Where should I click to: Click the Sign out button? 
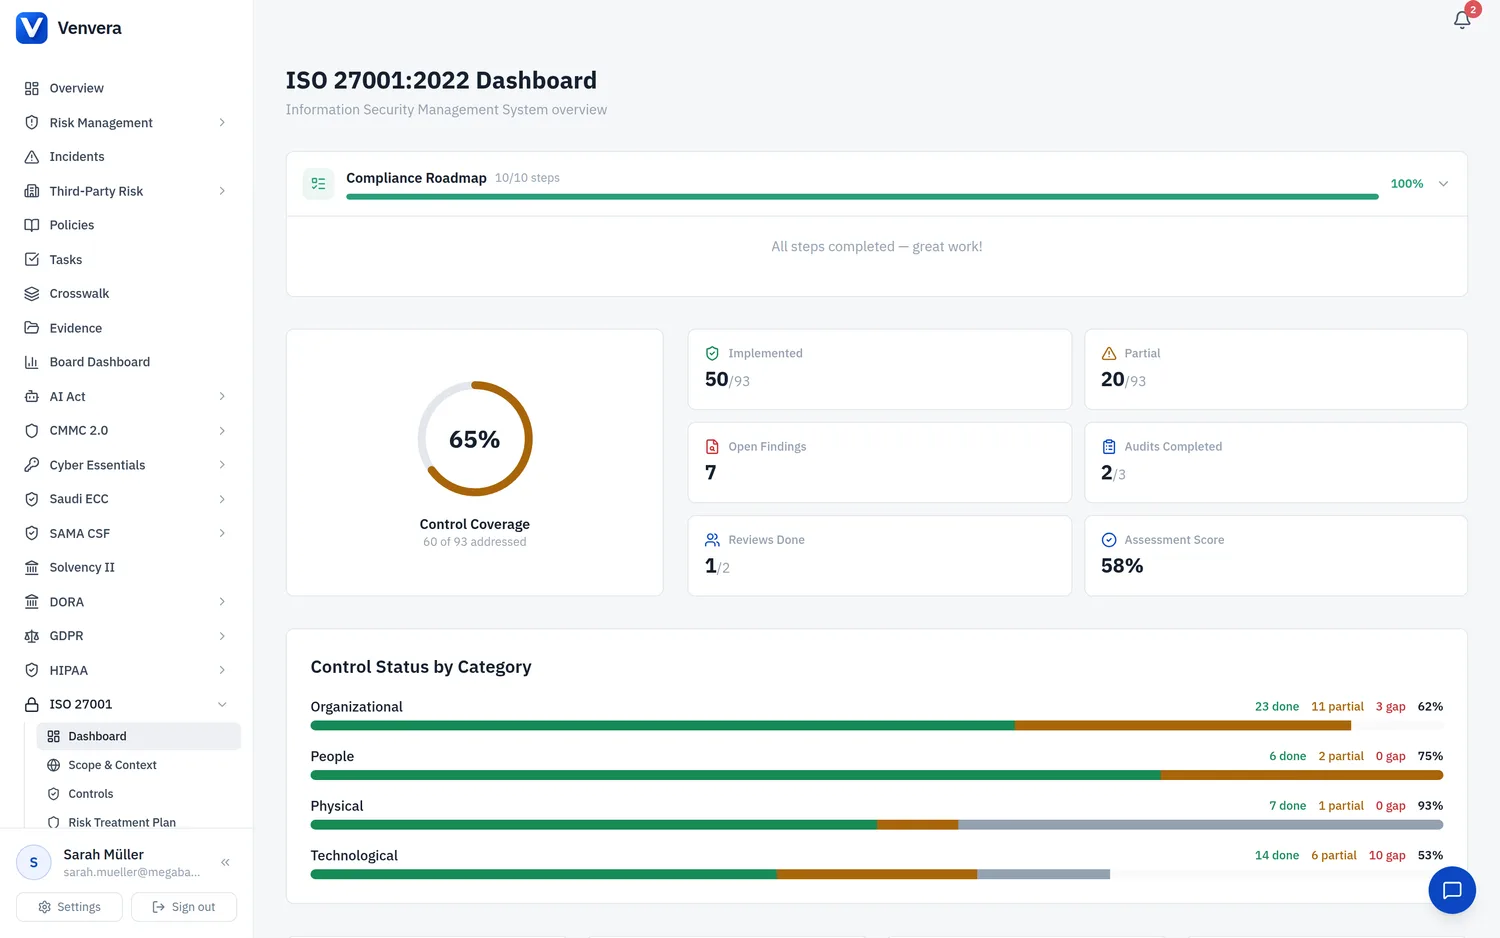pyautogui.click(x=184, y=907)
